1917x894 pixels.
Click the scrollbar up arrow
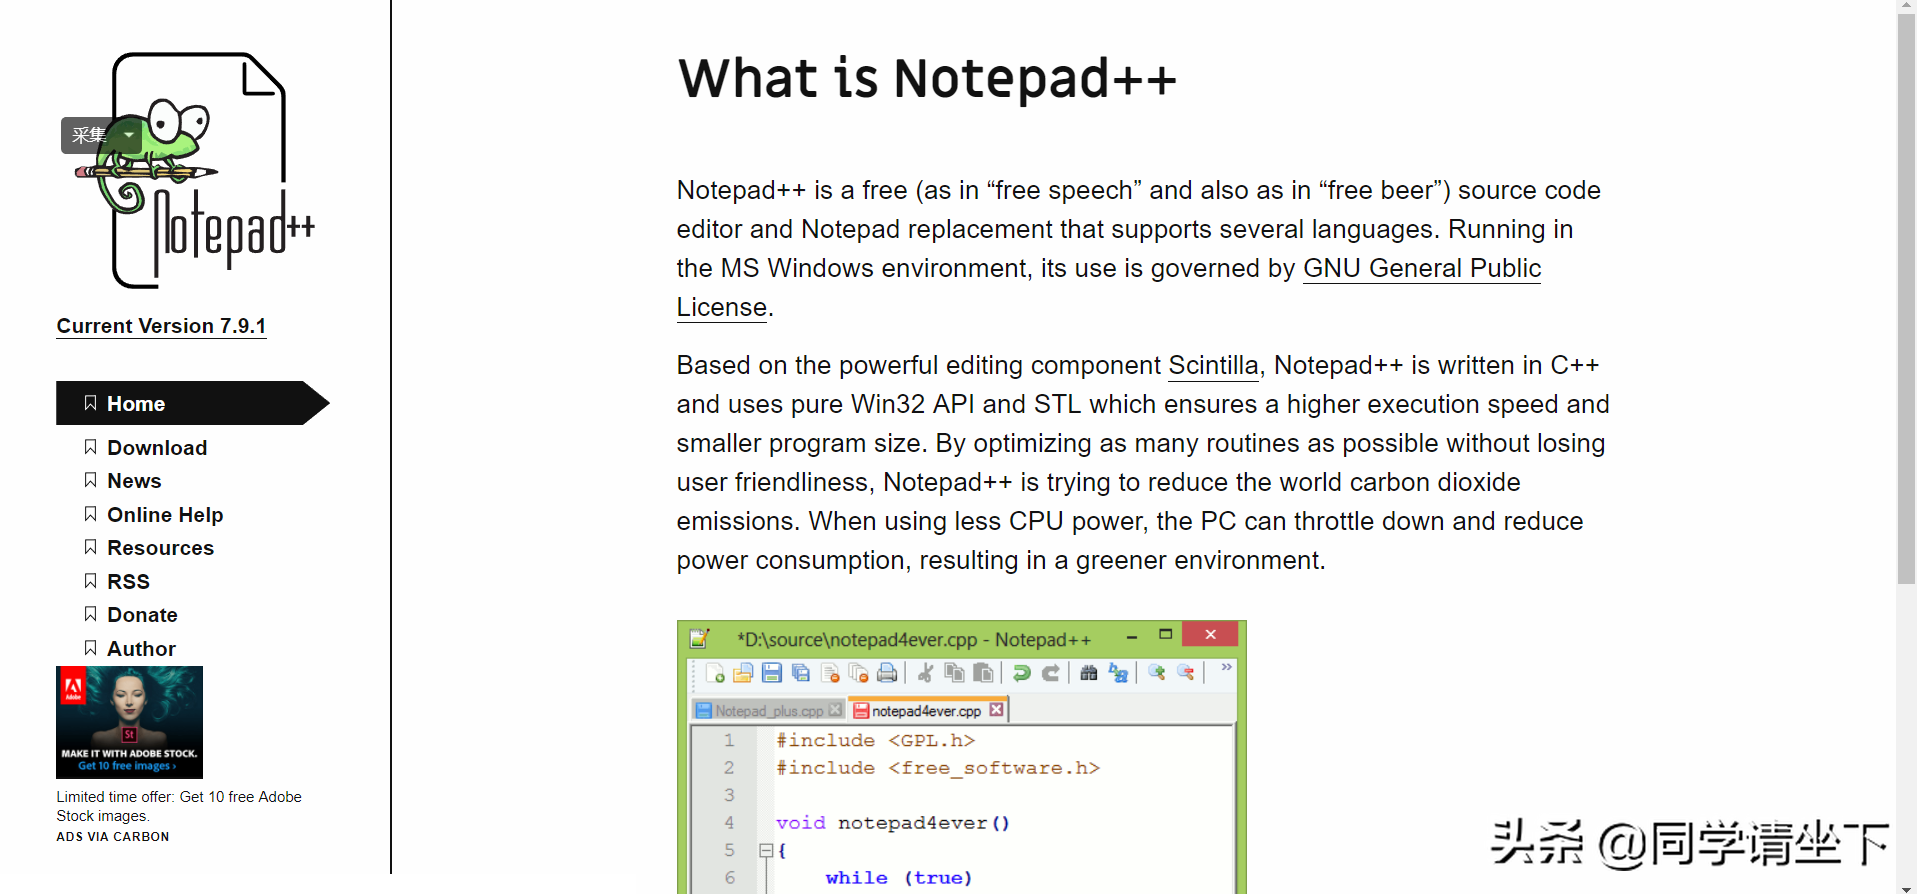pyautogui.click(x=1906, y=7)
